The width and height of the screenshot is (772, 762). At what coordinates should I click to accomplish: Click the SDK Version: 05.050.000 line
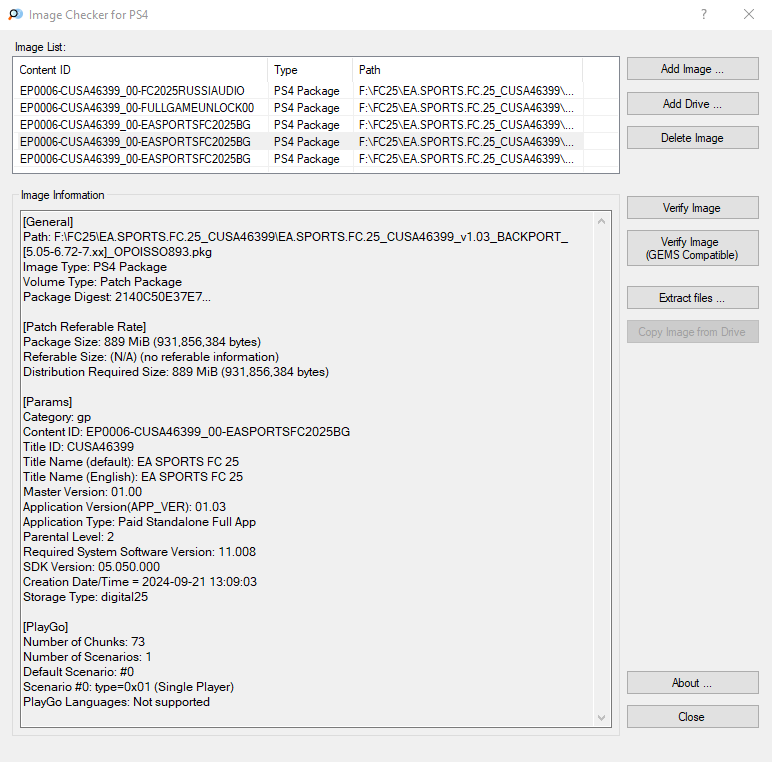(x=92, y=567)
